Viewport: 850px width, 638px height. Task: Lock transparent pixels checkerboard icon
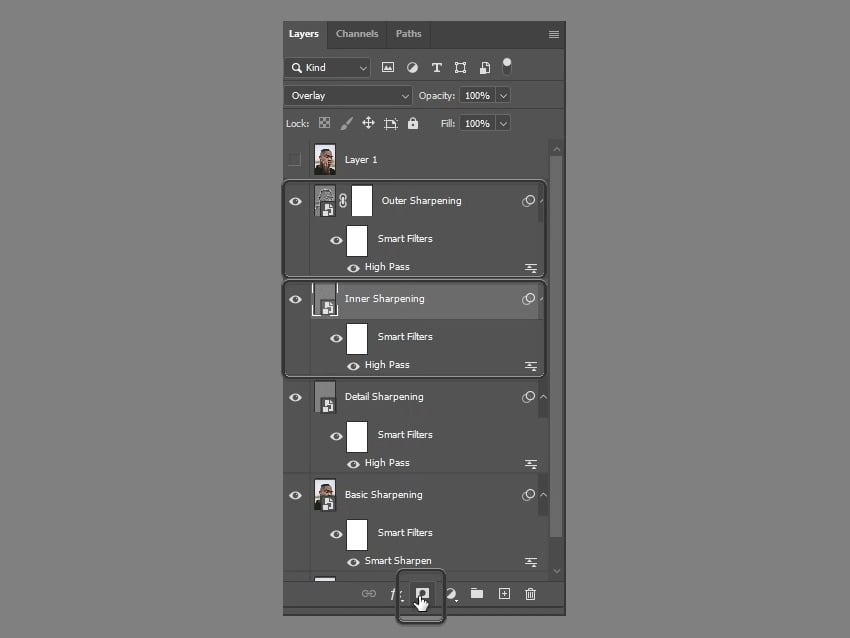point(324,123)
